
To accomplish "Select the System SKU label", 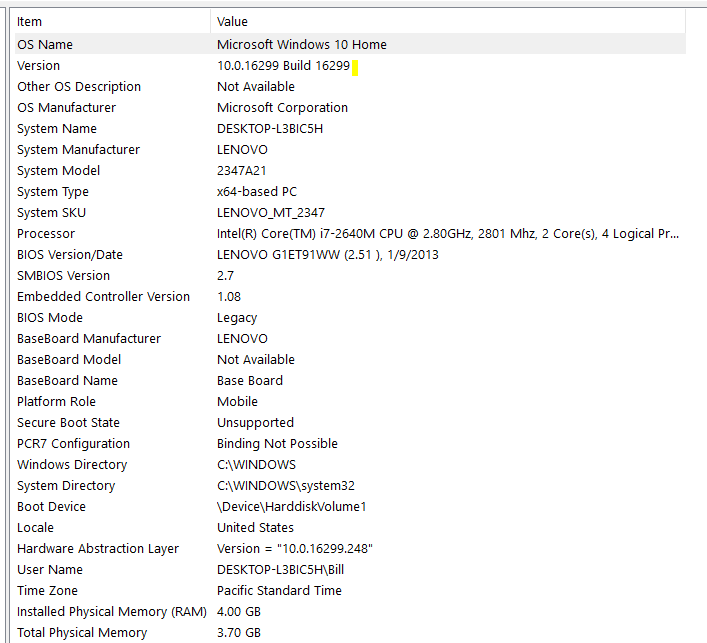I will [x=51, y=212].
